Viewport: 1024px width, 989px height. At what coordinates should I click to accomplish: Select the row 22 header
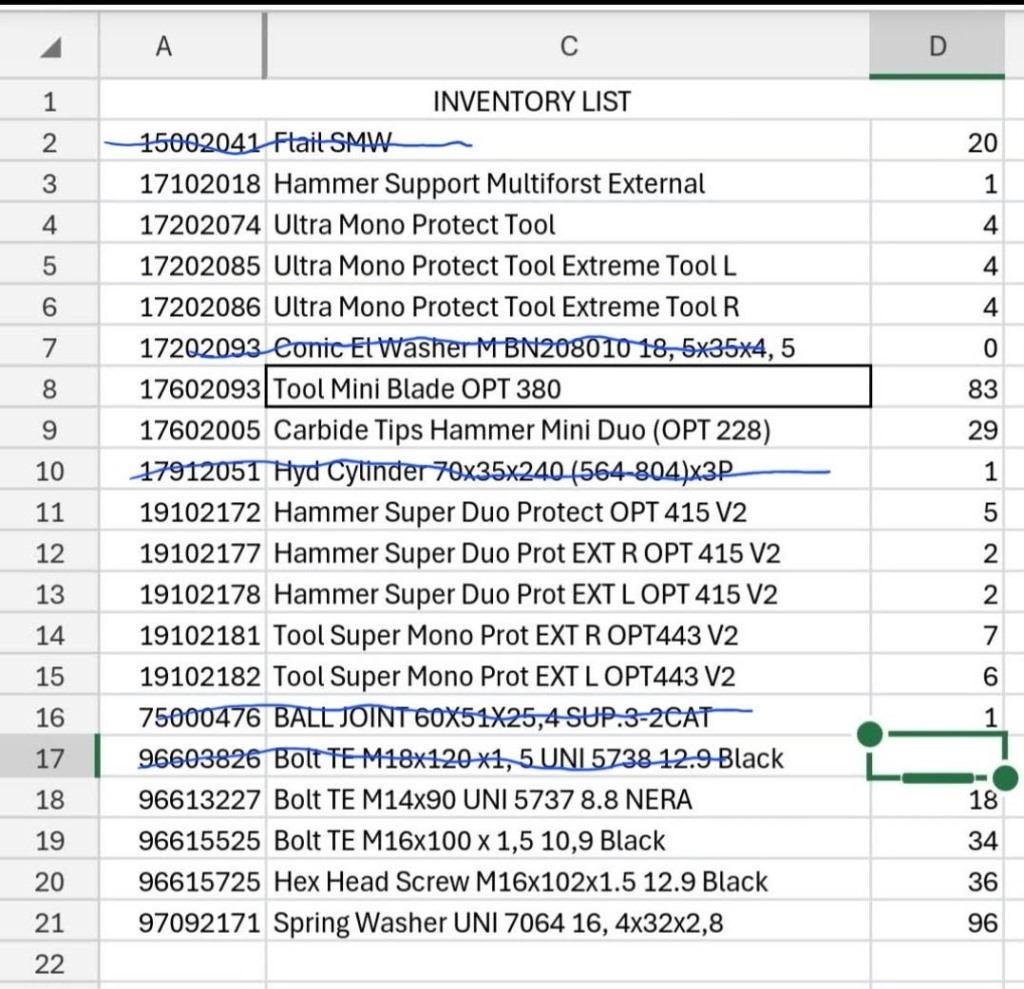tap(49, 964)
